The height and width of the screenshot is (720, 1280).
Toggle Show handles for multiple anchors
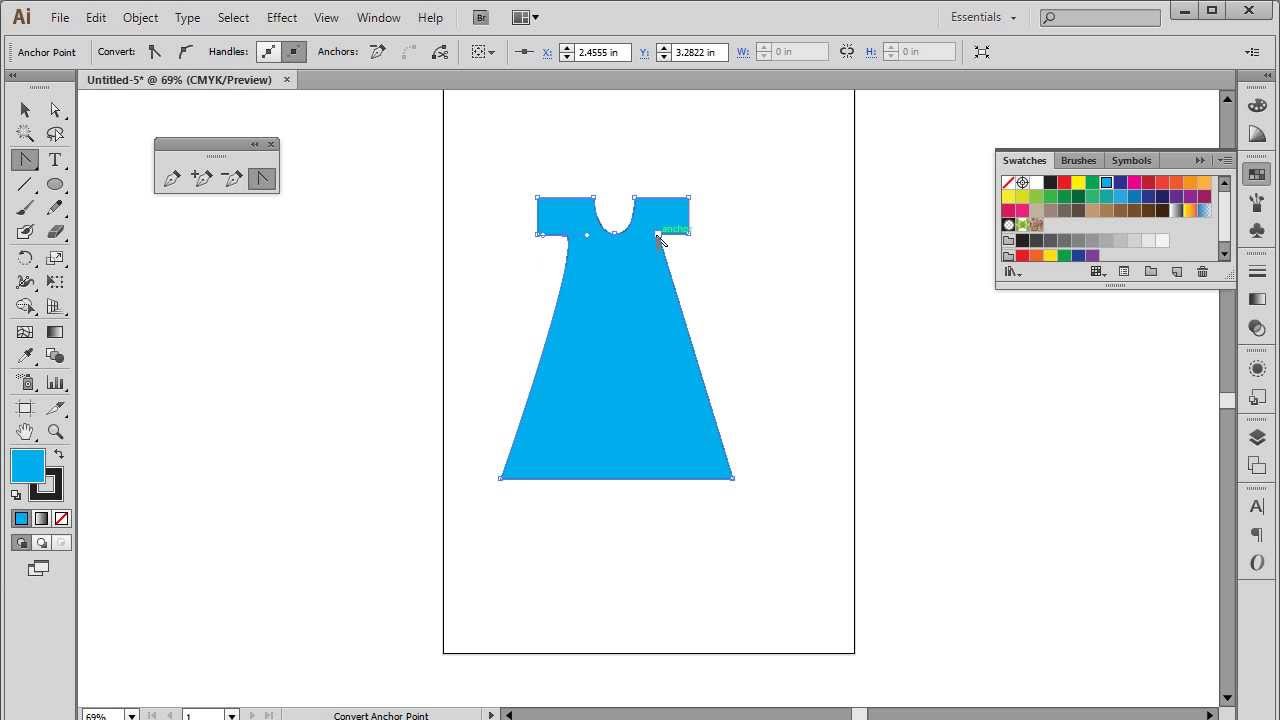[268, 52]
